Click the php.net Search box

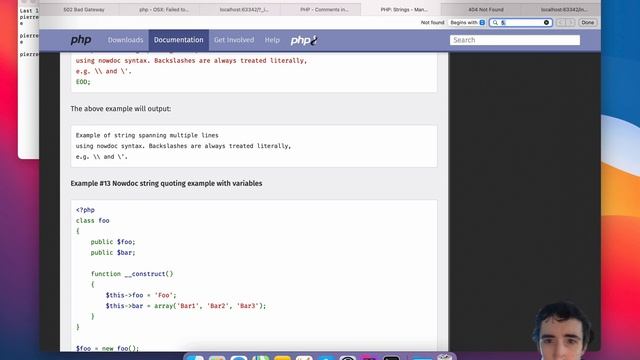tap(515, 40)
